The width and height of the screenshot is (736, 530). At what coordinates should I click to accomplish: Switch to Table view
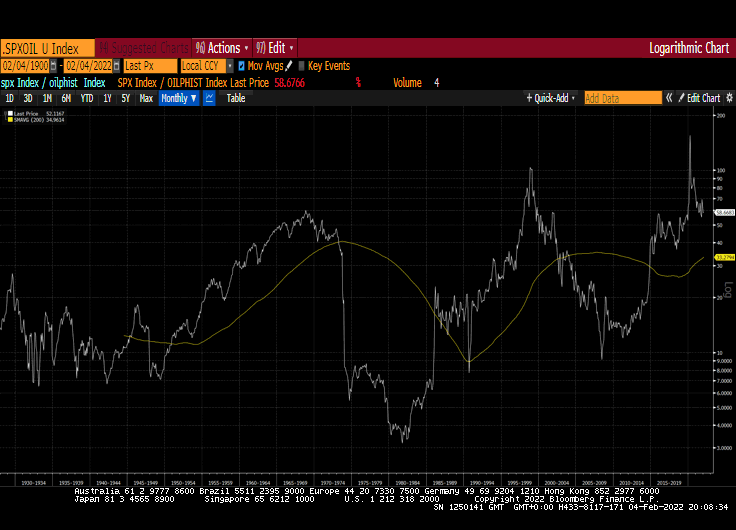coord(236,98)
